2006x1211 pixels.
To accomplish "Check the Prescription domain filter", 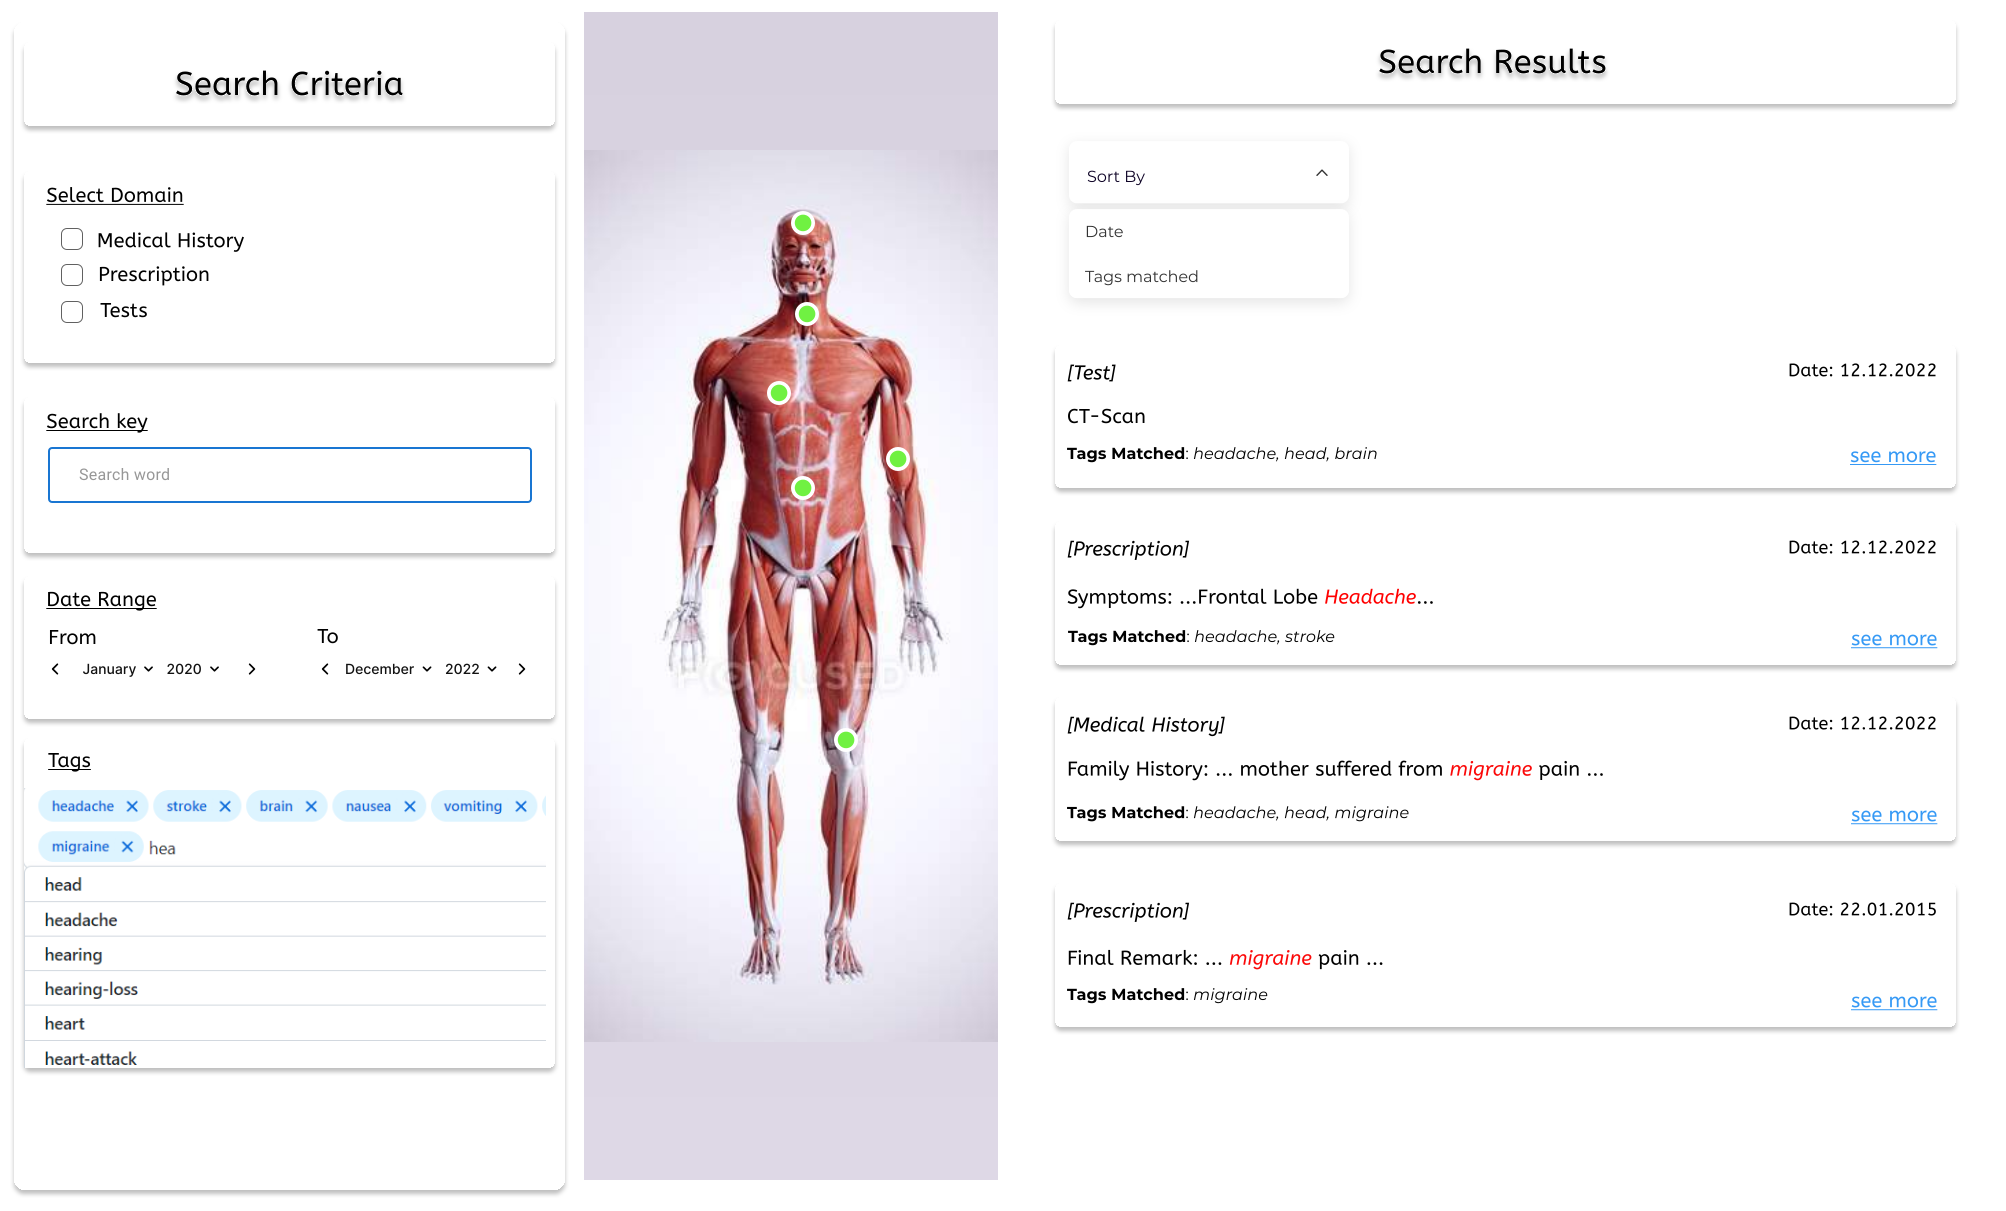I will (71, 274).
